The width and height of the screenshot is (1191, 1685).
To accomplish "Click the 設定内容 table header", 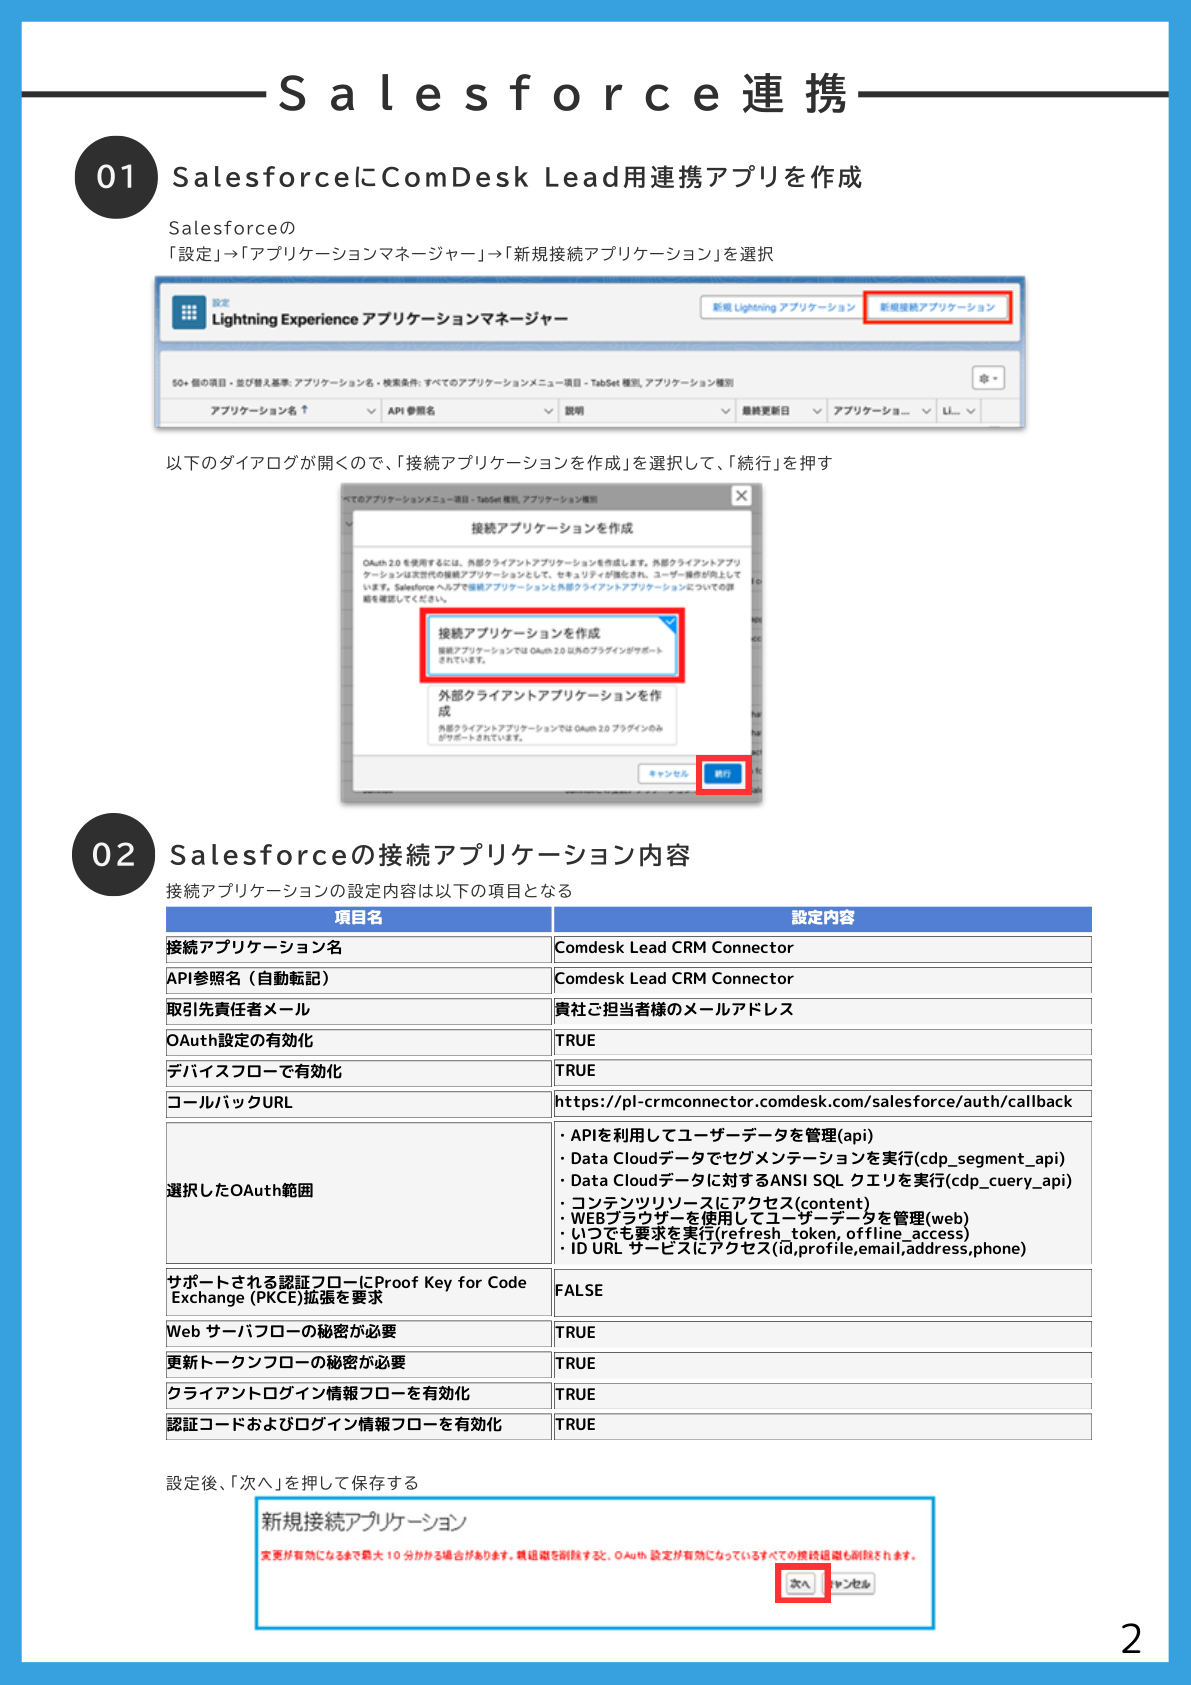I will coord(822,918).
